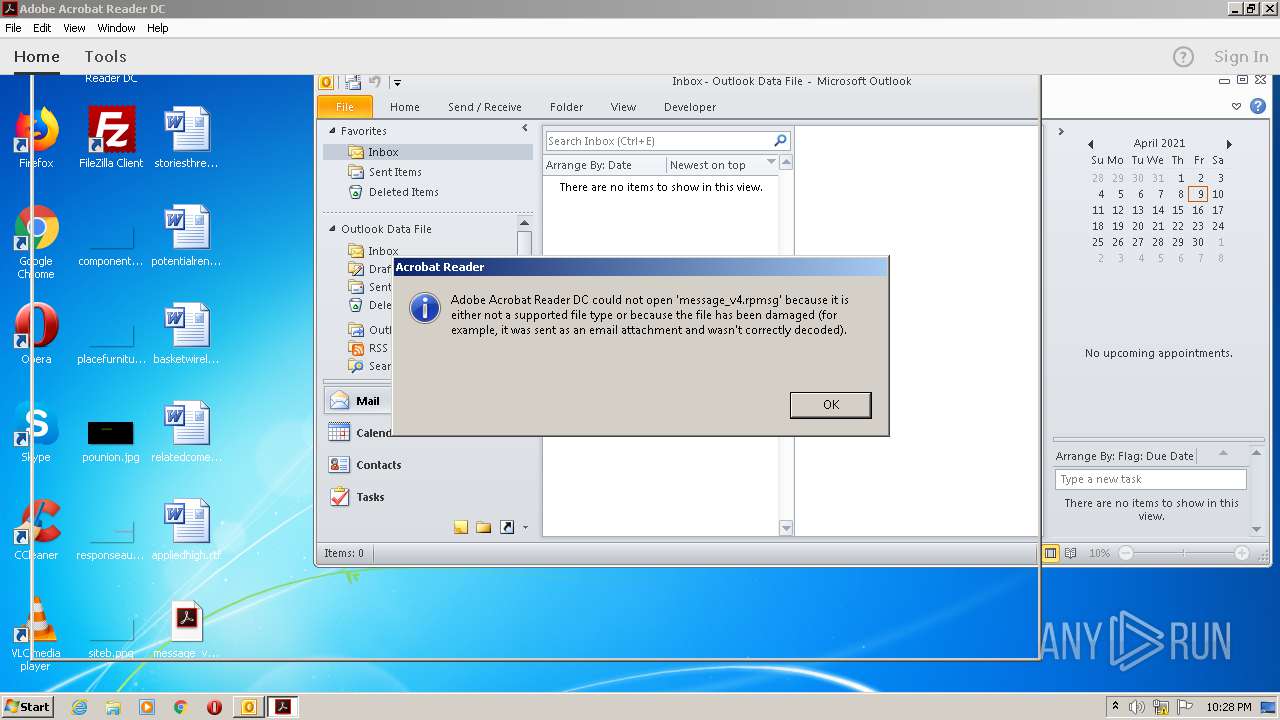
Task: Open the File menu in Acrobat Reader
Action: (13, 28)
